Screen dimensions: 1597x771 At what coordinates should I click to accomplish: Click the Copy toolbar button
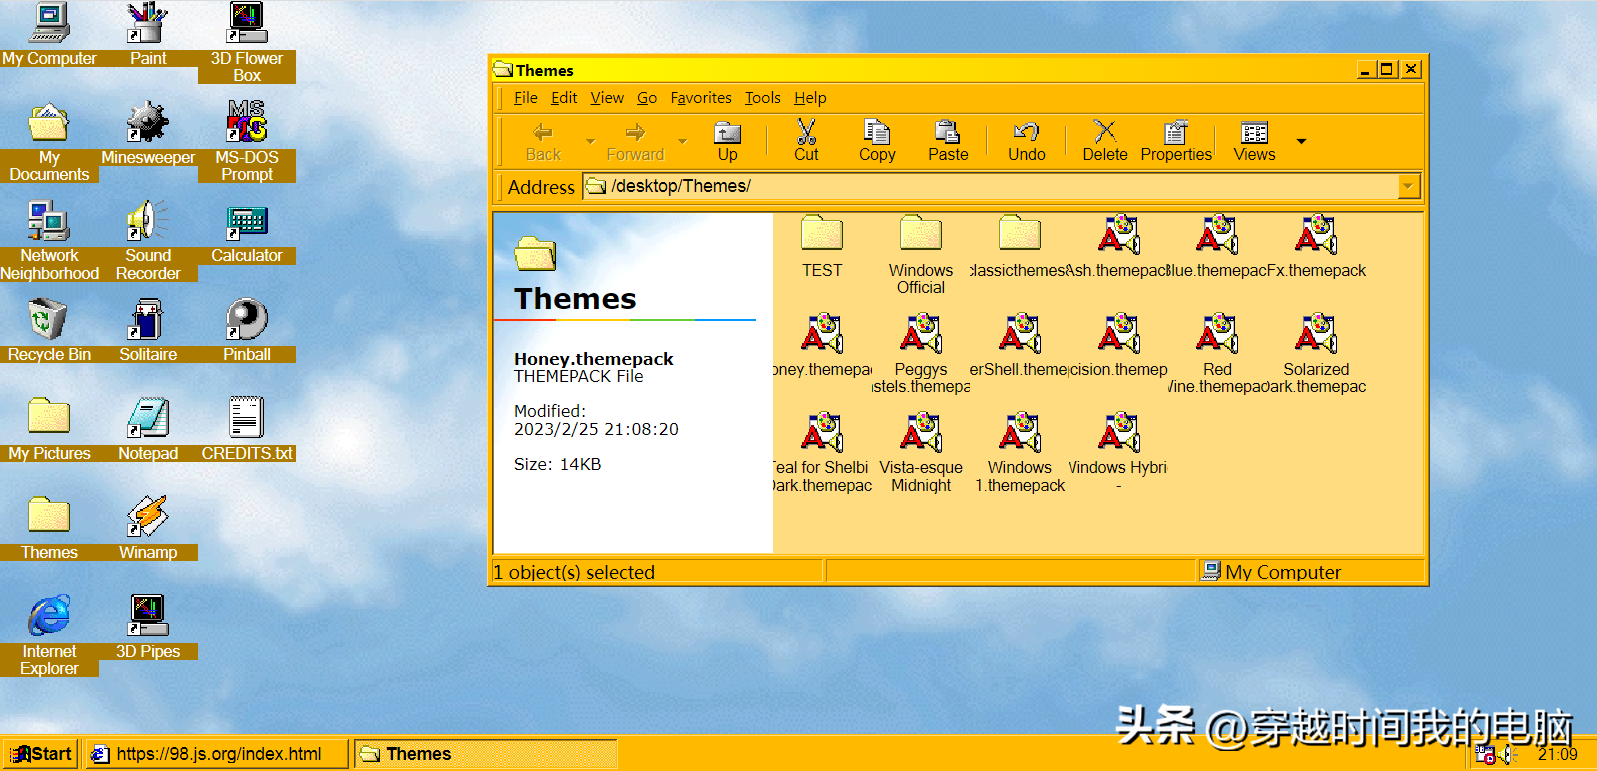tap(877, 142)
